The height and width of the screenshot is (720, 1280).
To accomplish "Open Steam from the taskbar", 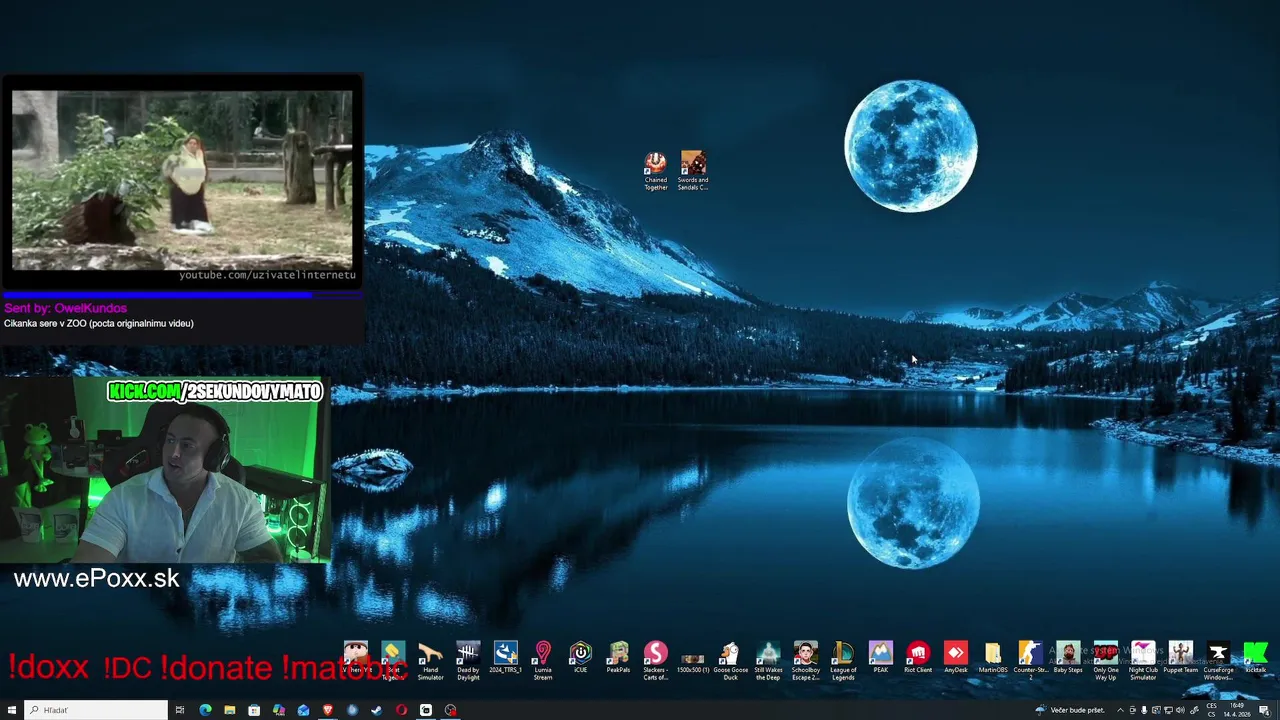I will (376, 710).
